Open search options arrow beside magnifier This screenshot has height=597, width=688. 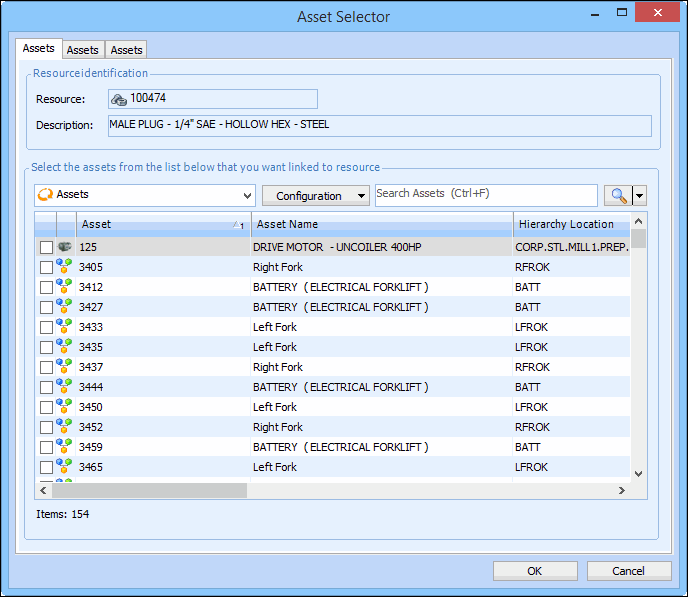(x=640, y=196)
